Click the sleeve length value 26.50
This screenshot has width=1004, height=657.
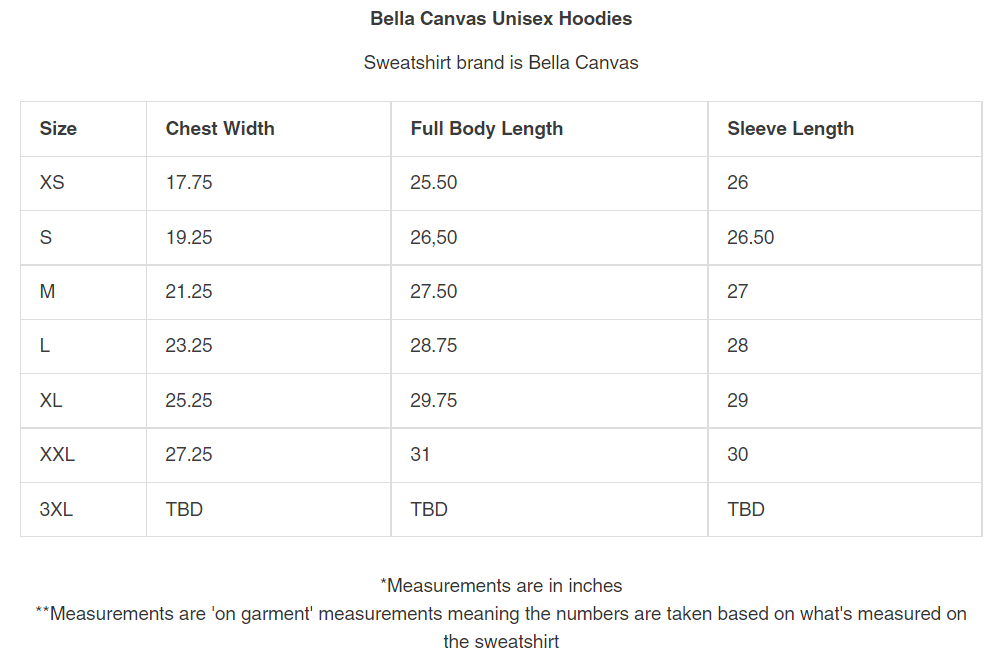point(750,237)
